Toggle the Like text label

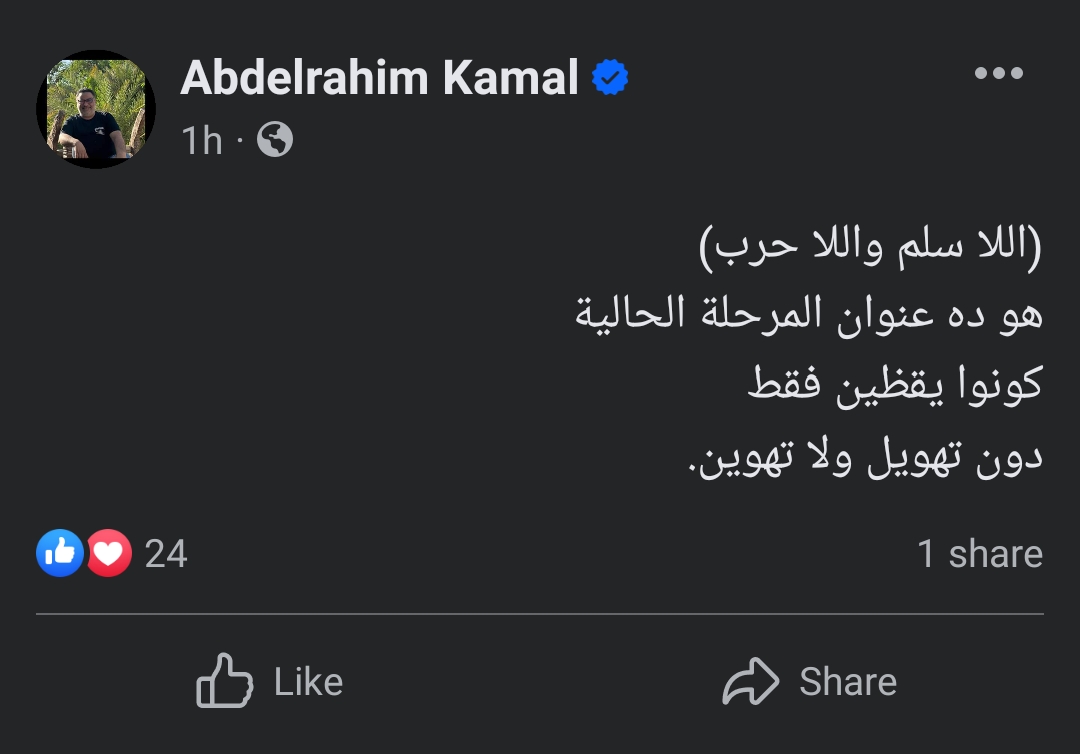click(308, 682)
